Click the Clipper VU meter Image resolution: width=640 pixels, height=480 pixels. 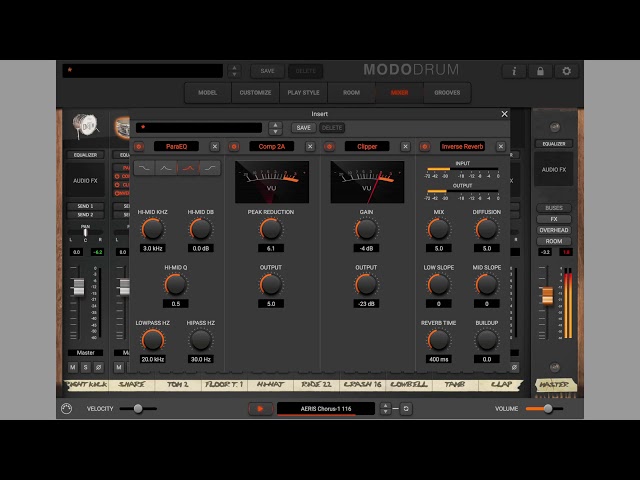pos(367,182)
